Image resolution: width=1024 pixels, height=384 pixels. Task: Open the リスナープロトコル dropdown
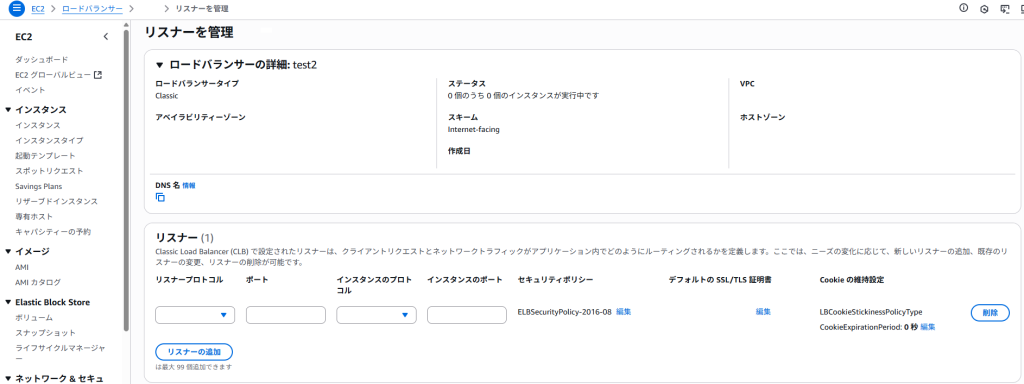[195, 315]
